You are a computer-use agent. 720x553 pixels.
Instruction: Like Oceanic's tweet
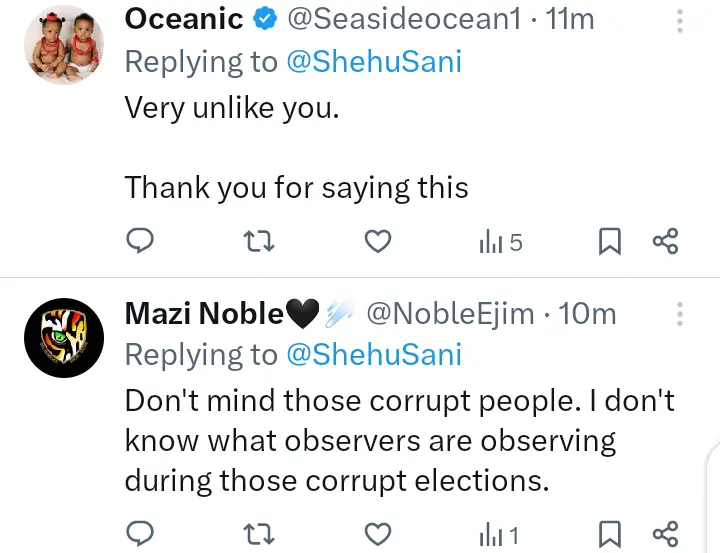pos(376,241)
